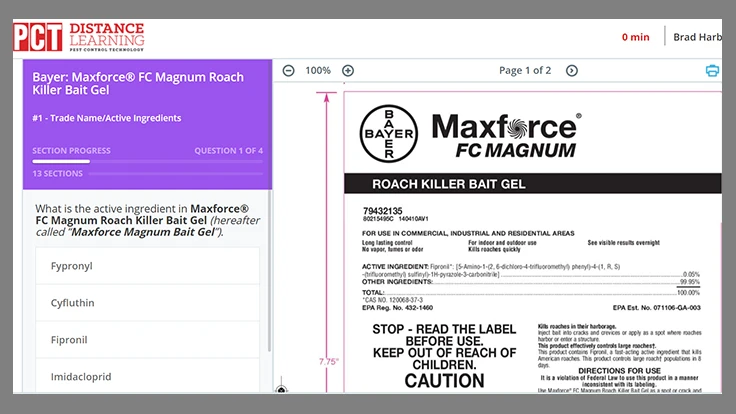Click the 0 min timer display
The height and width of the screenshot is (414, 736).
coord(635,37)
